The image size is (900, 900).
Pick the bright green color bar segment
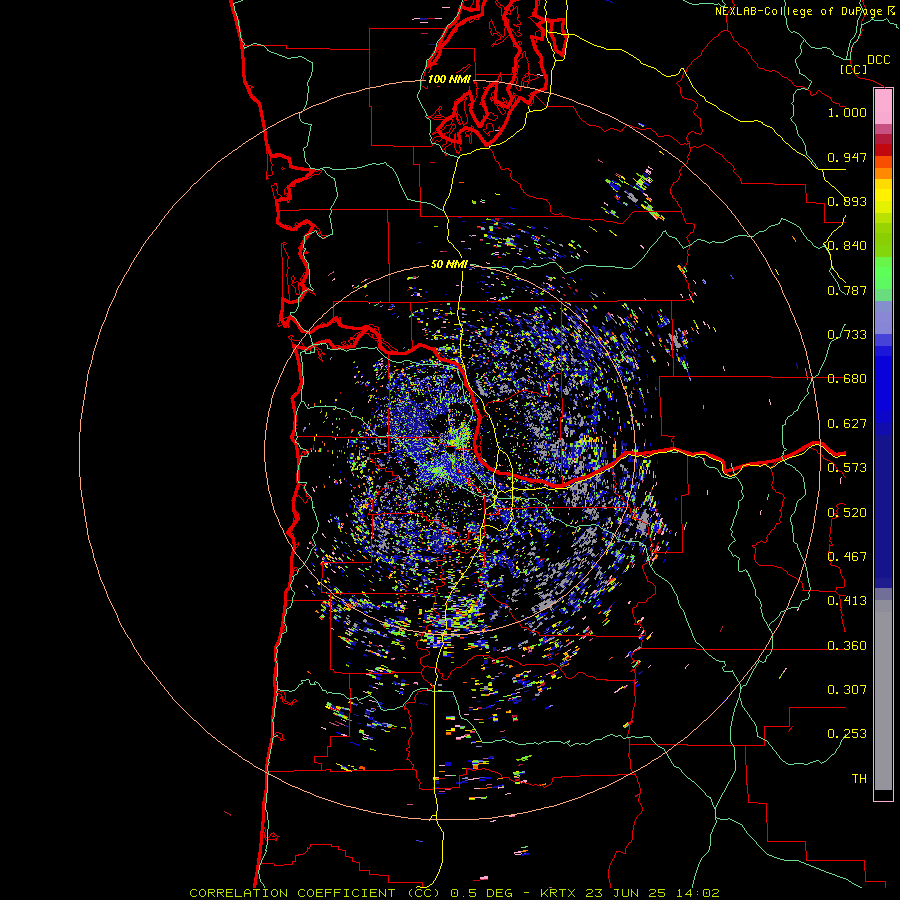click(883, 272)
